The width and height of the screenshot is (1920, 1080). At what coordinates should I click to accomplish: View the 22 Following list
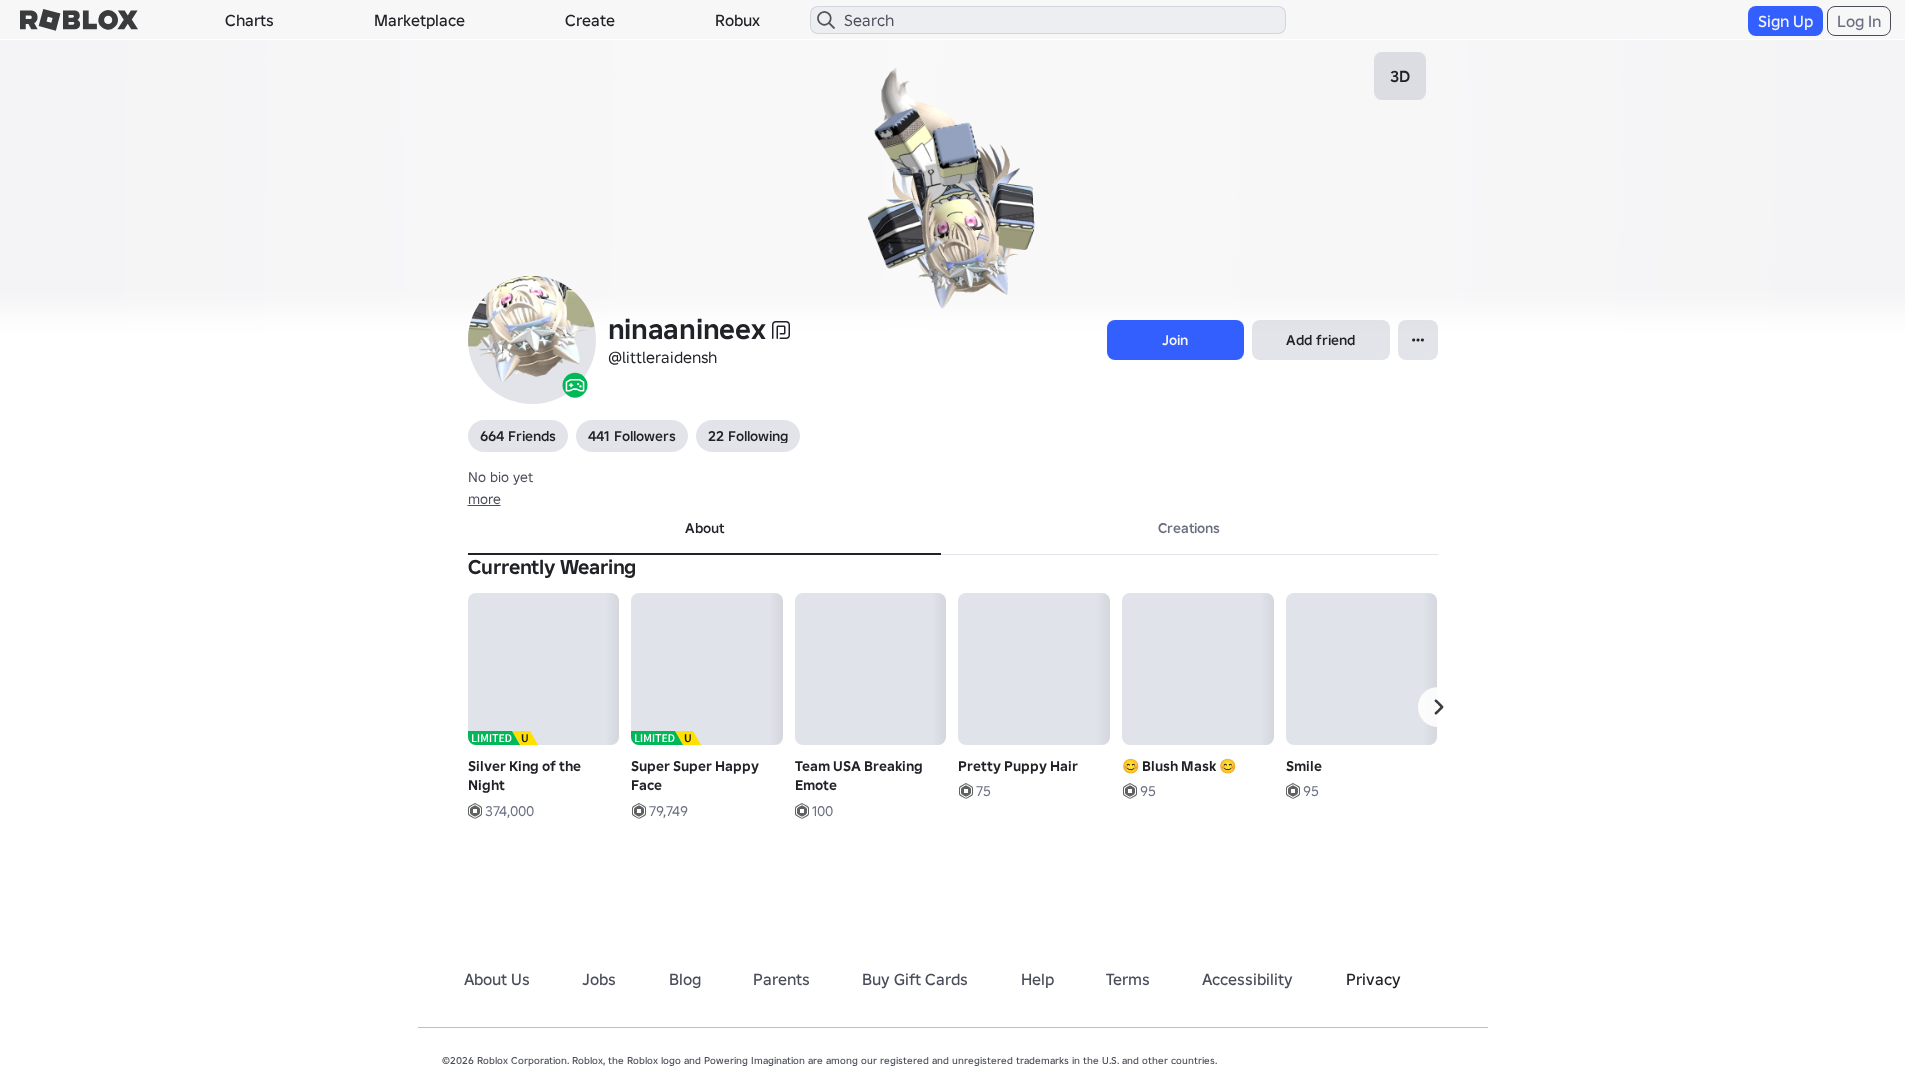point(748,436)
